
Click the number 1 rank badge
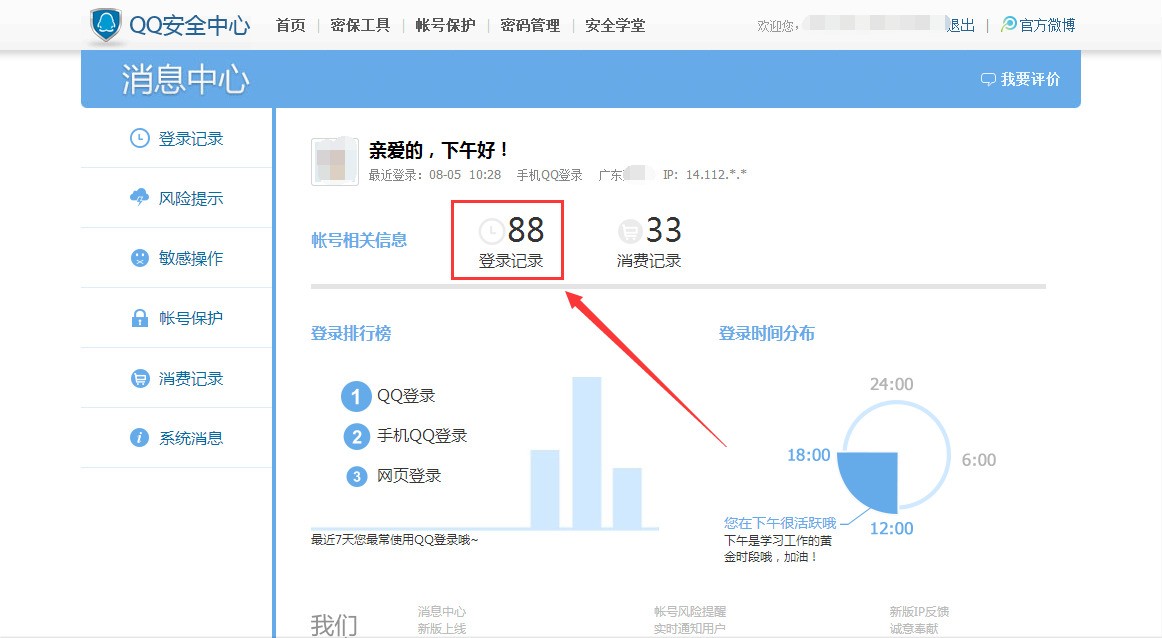pos(356,396)
